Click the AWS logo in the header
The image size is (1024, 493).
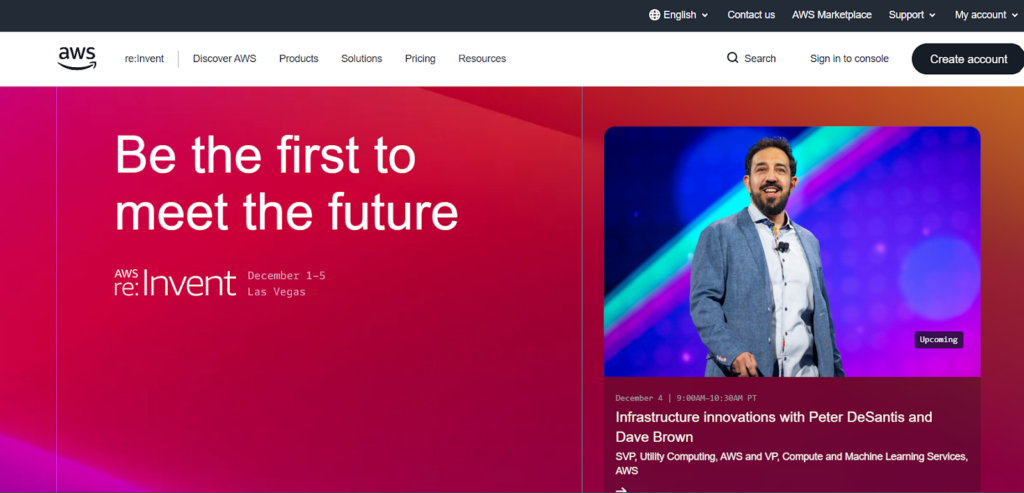pyautogui.click(x=77, y=59)
